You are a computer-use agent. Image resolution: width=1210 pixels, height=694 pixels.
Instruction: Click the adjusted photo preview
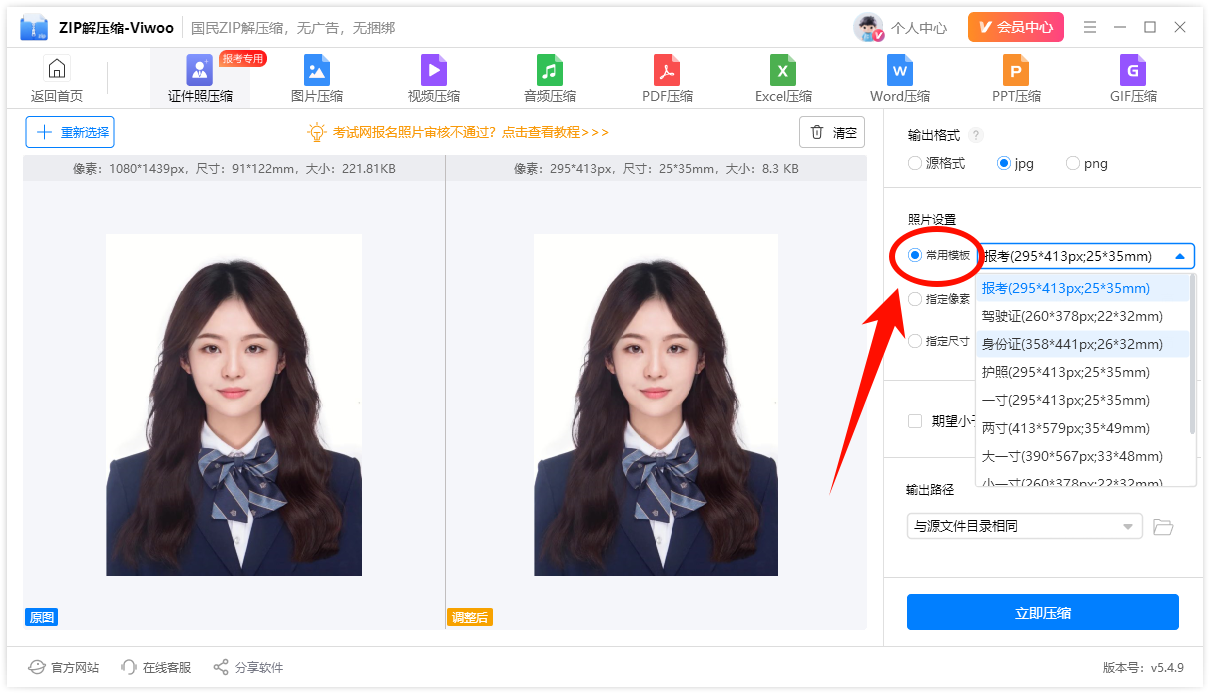click(656, 405)
